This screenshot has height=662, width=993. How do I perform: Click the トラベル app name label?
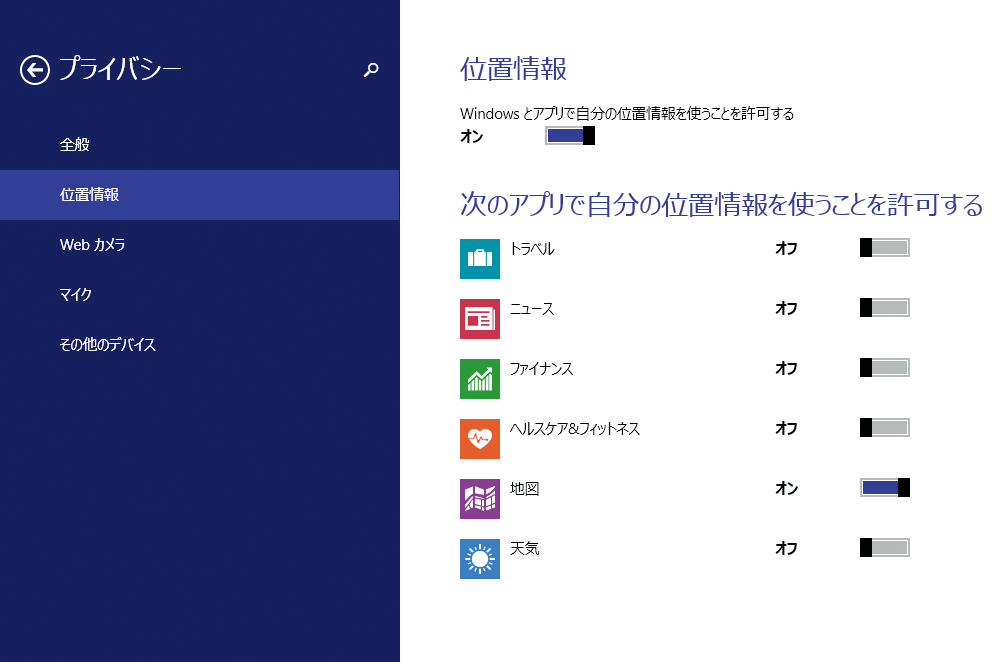tap(532, 249)
